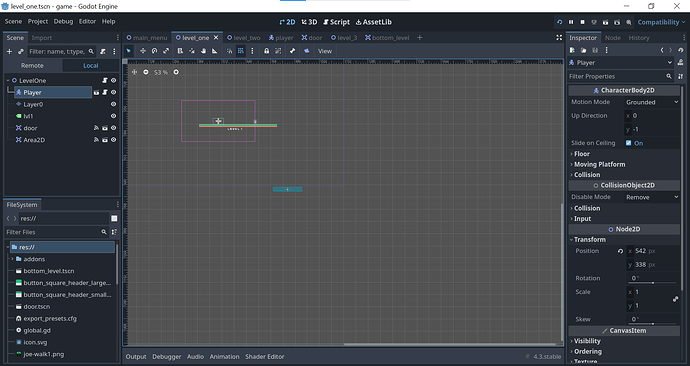Zoom in the 2D viewport
The width and height of the screenshot is (690, 366).
176,72
